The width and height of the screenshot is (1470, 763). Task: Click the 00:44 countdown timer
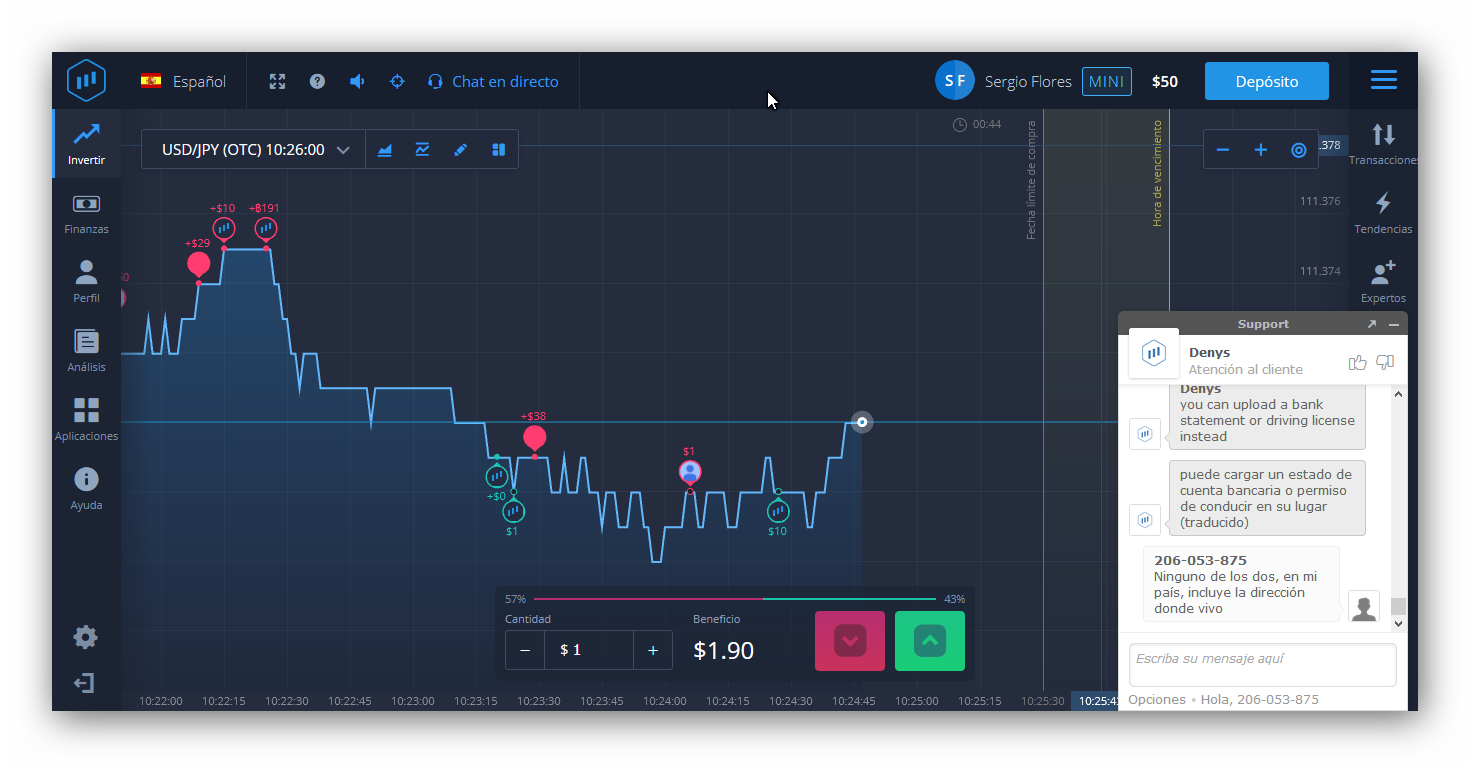[x=977, y=124]
